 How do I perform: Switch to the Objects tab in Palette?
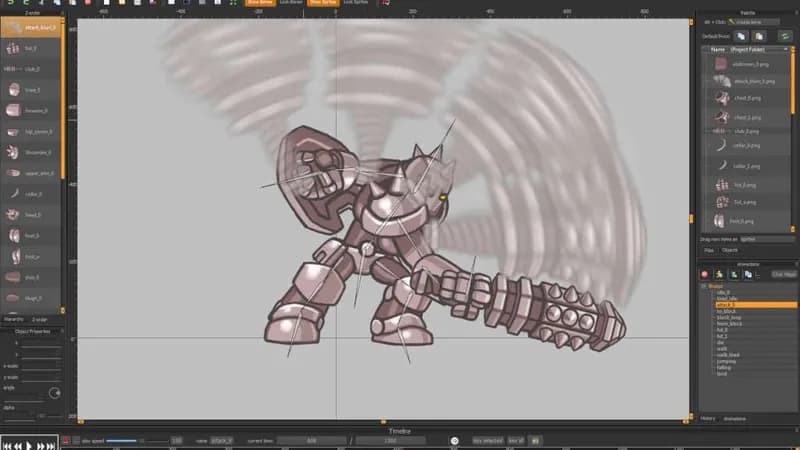coord(730,251)
